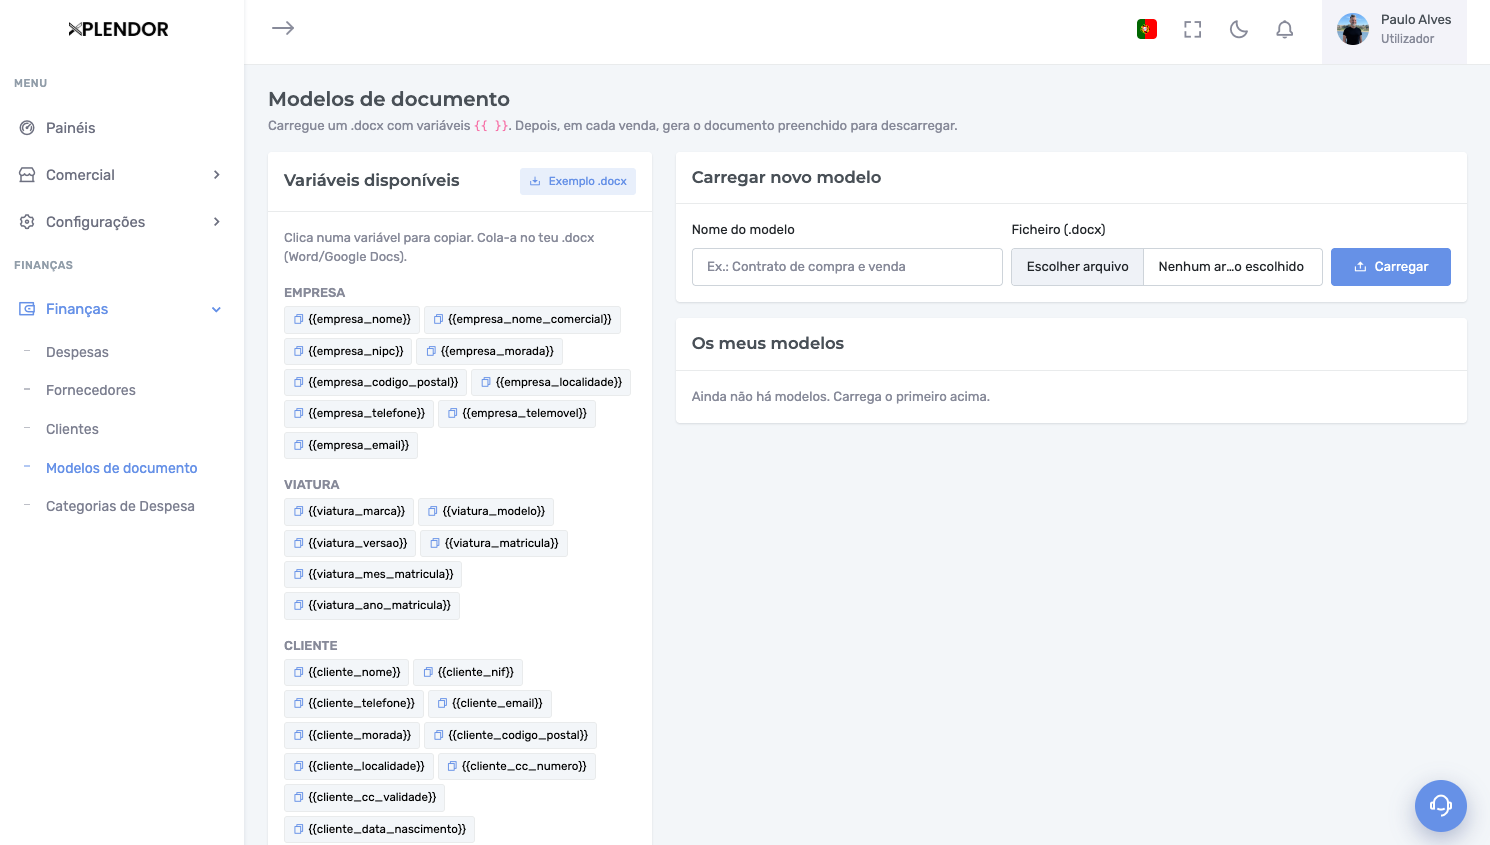Viewport: 1490px width, 845px height.
Task: Open Categorias de Despesa in the sidebar
Action: tap(120, 506)
